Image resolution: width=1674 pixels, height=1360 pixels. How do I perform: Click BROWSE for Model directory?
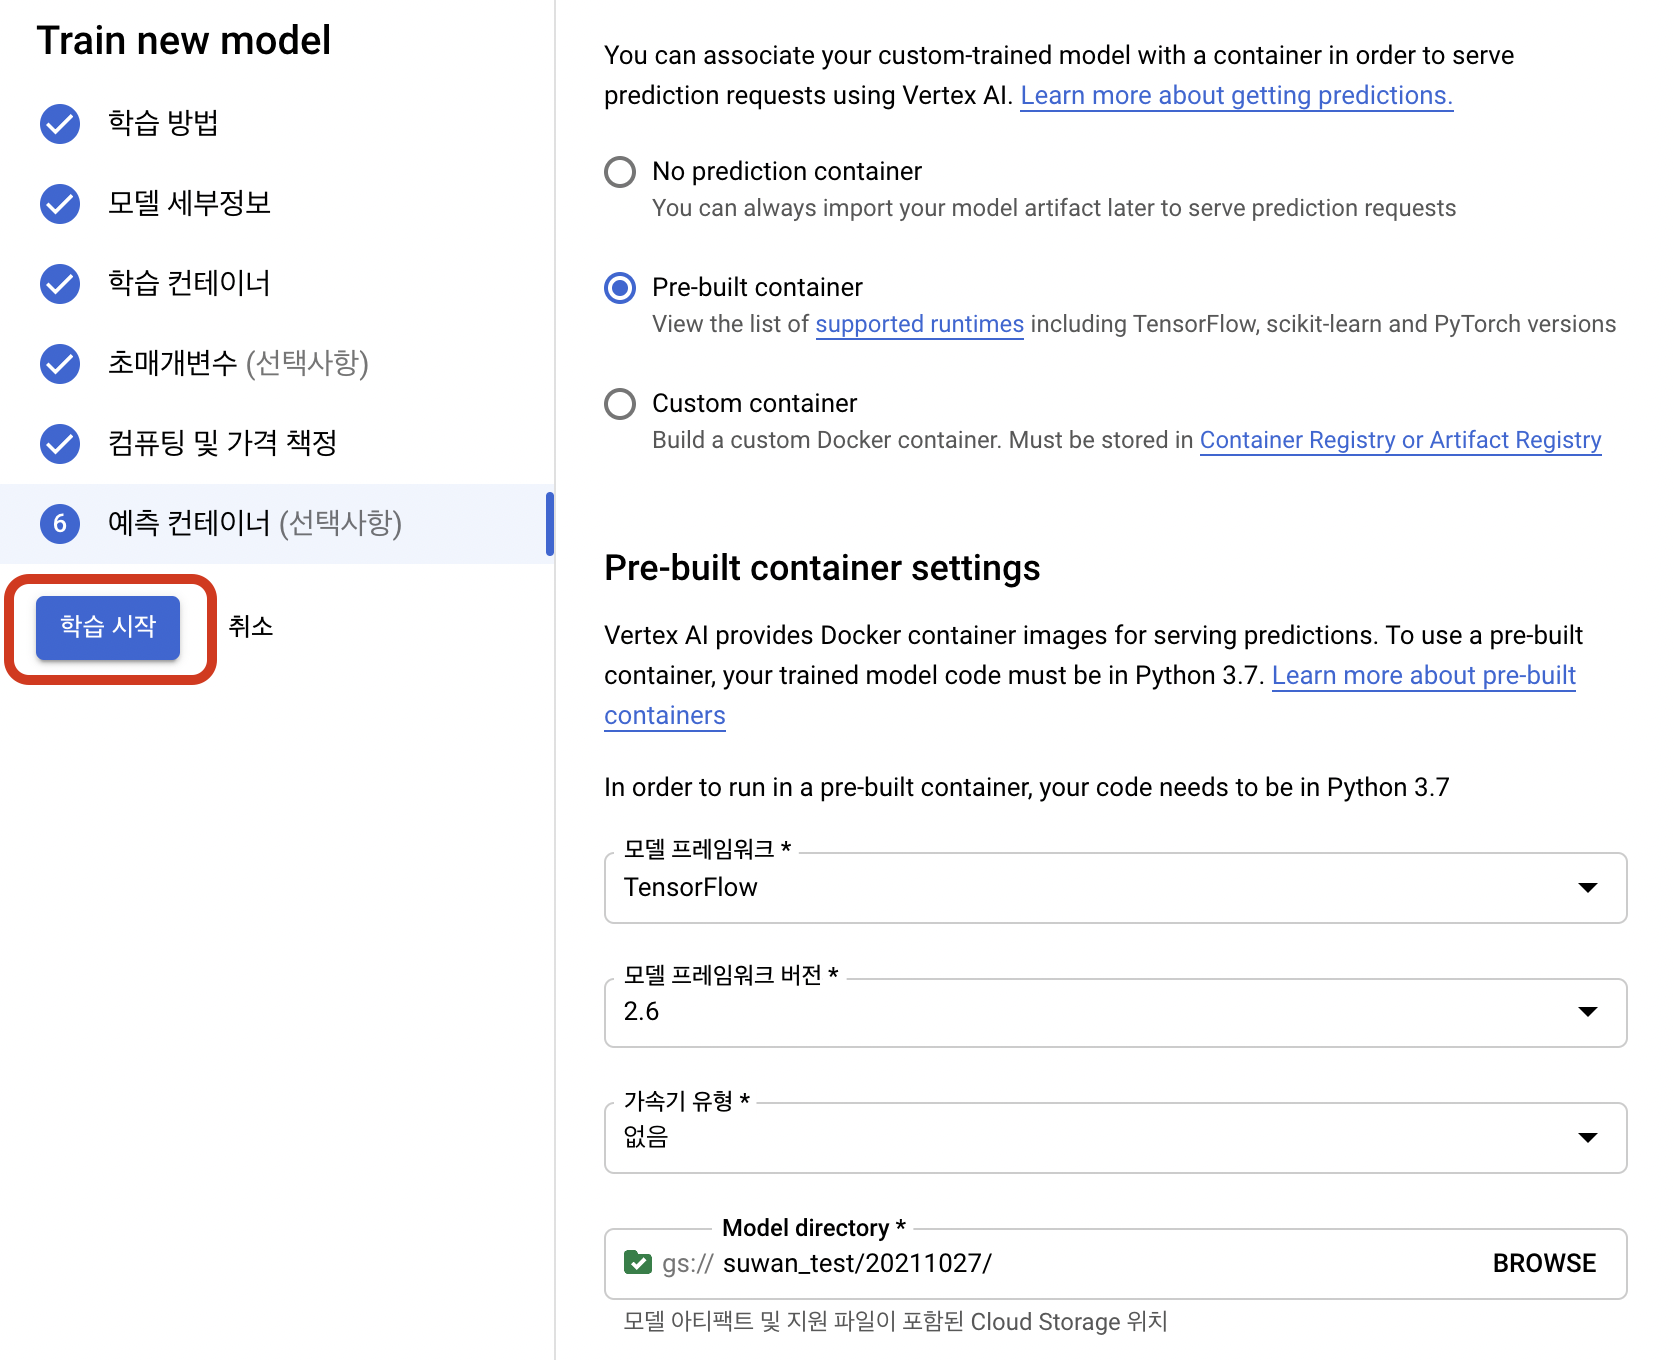click(x=1544, y=1263)
